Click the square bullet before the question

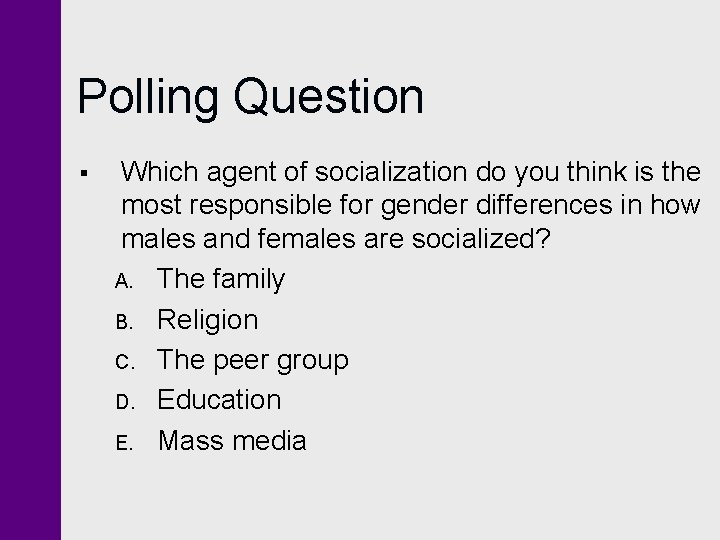tap(84, 173)
